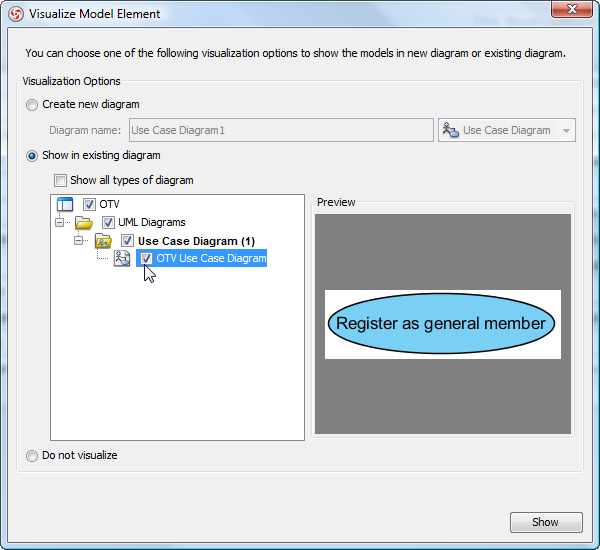Click the Diagram name input field

tap(281, 130)
